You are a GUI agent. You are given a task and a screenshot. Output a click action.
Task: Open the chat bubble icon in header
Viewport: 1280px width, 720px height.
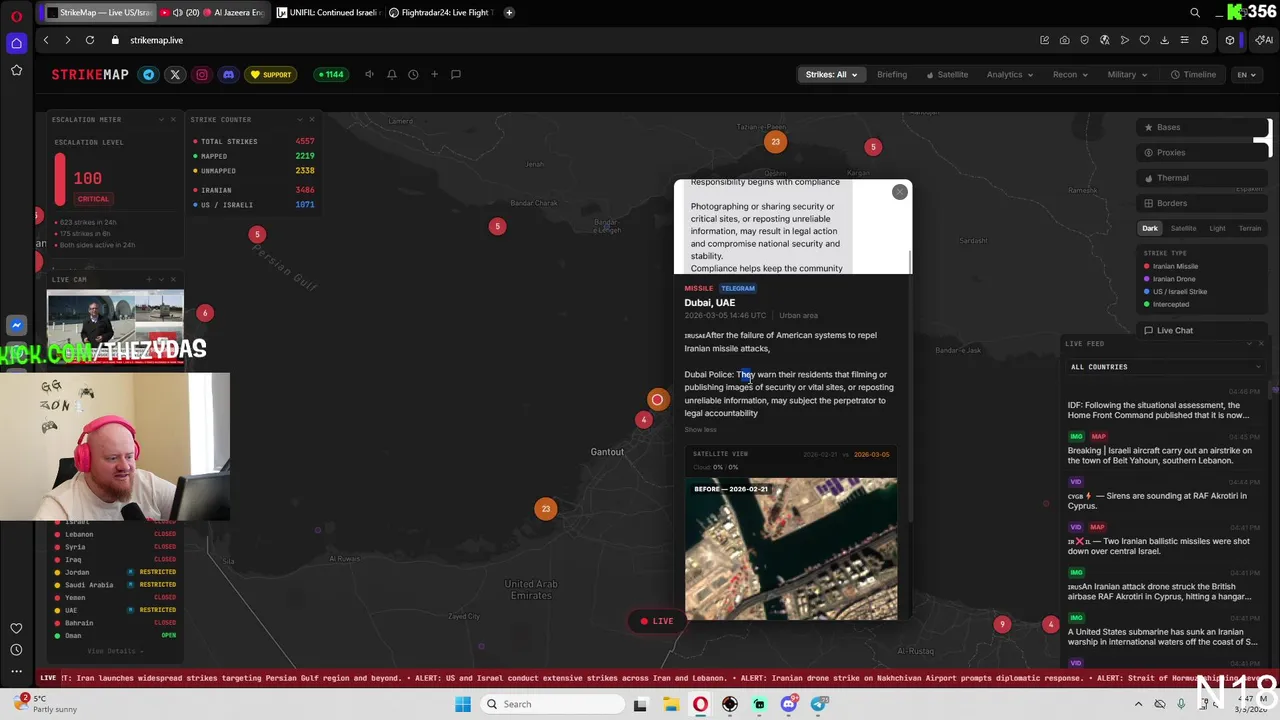(456, 74)
